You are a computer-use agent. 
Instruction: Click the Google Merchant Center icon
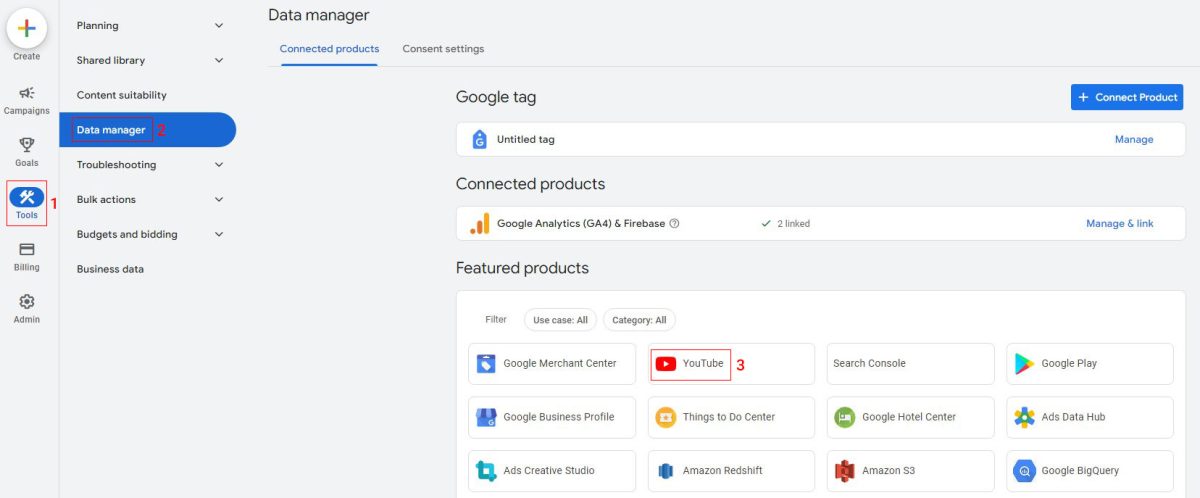486,364
